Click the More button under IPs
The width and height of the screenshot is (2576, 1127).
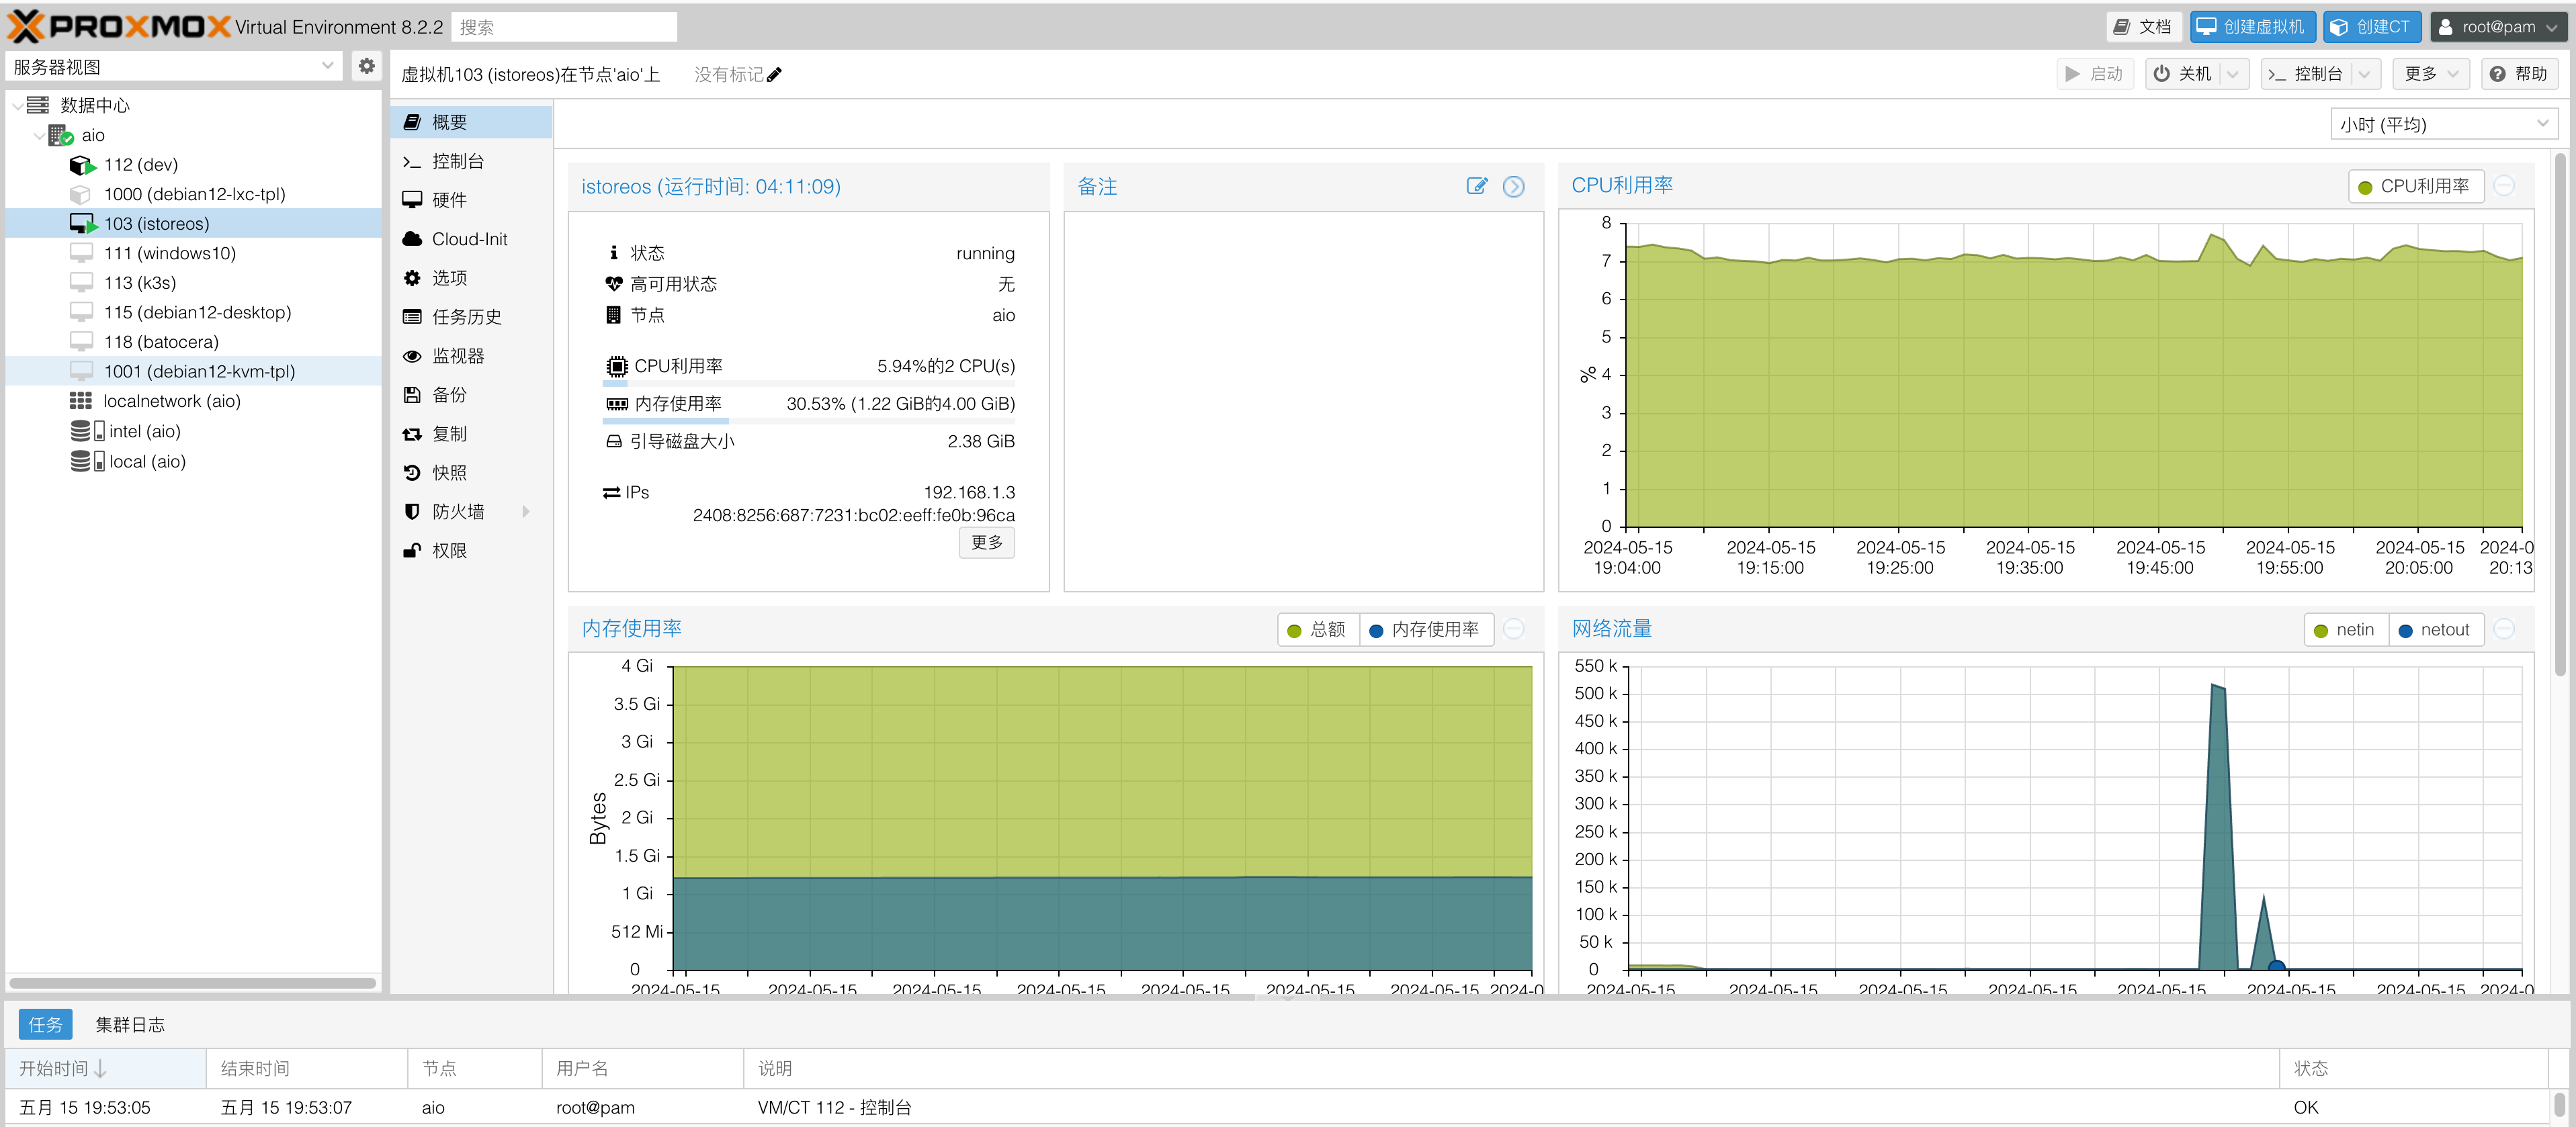pyautogui.click(x=986, y=542)
